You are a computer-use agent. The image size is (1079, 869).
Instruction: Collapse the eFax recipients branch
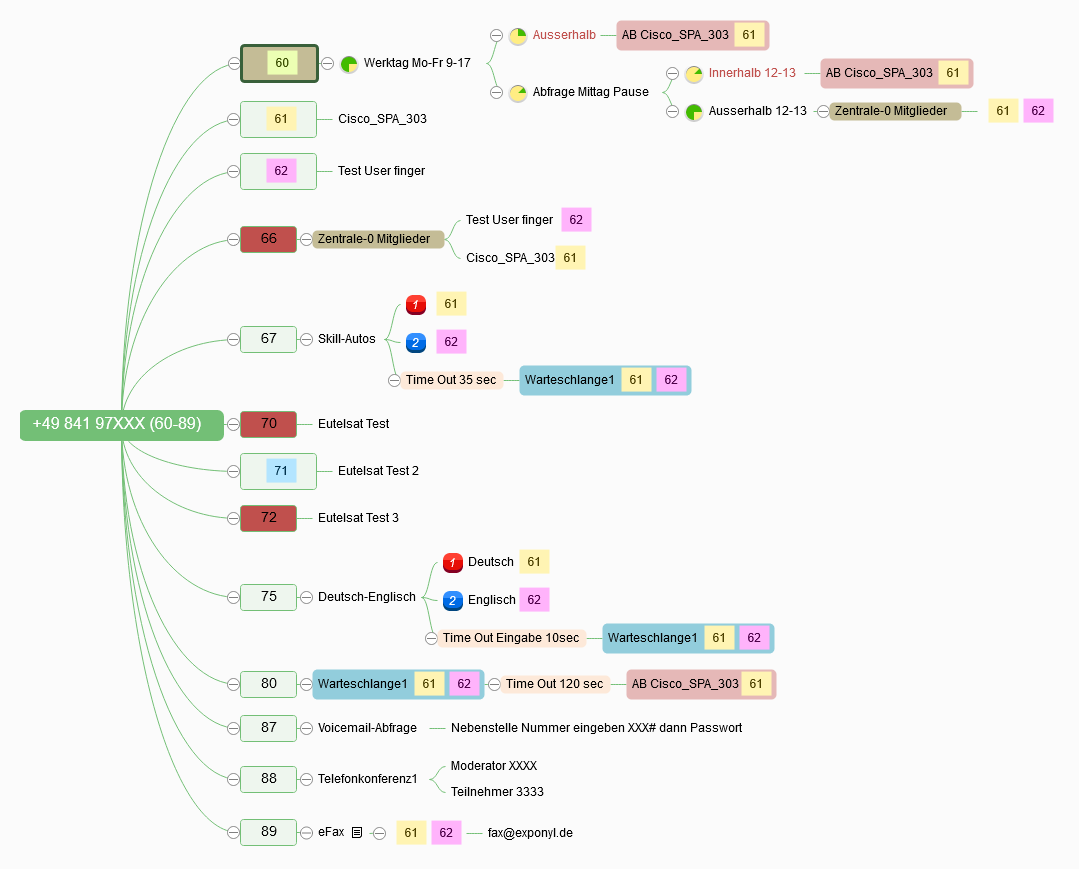point(379,833)
